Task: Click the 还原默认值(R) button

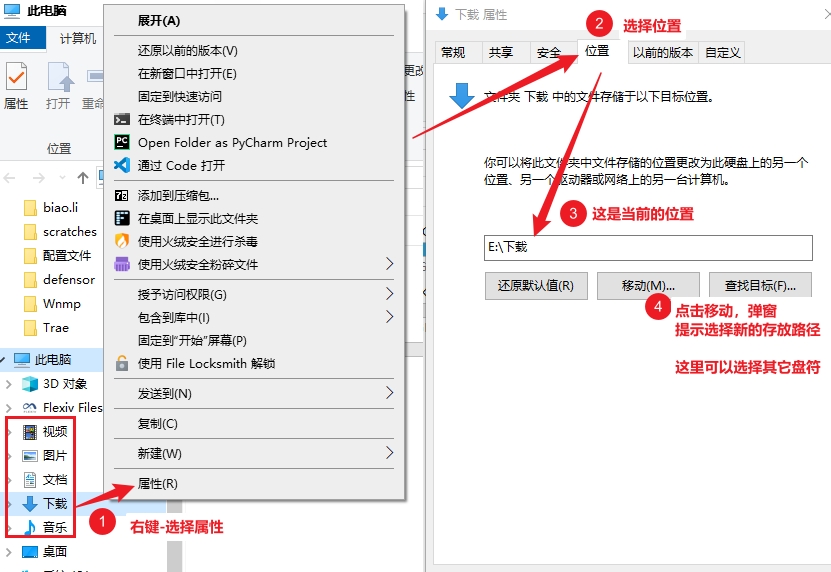Action: click(536, 286)
